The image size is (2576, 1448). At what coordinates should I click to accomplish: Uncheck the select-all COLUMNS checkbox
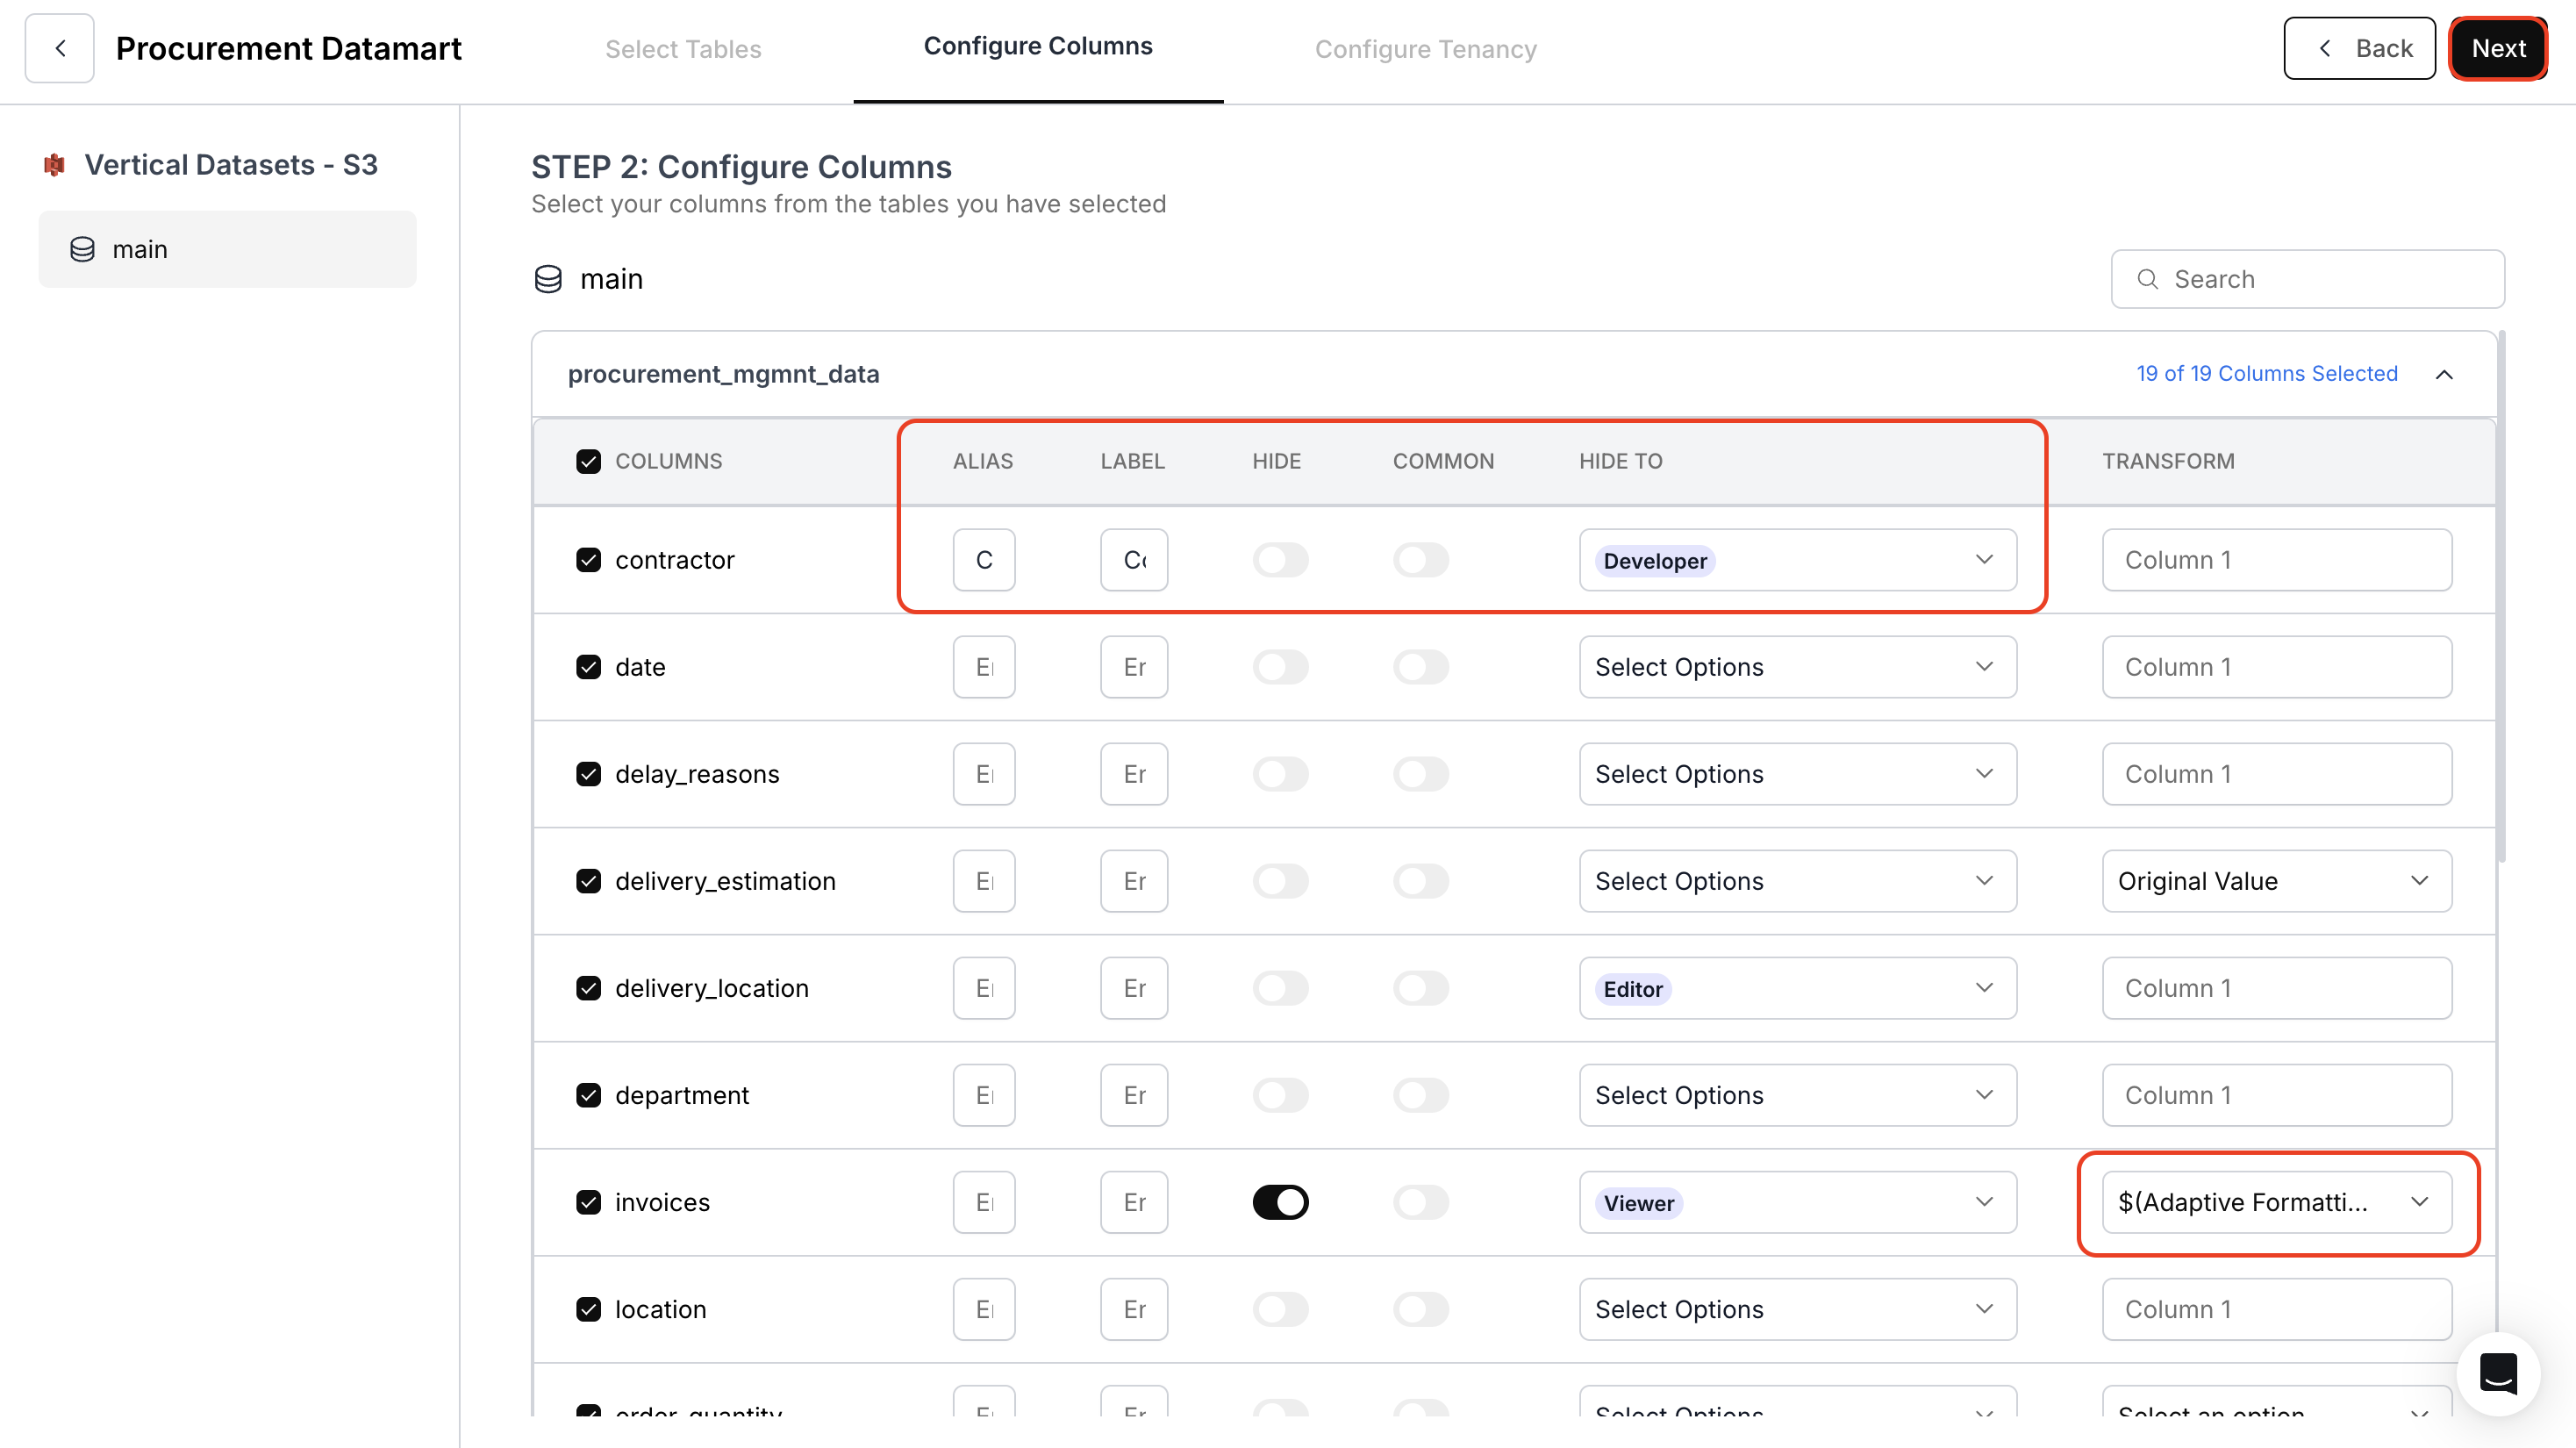point(588,461)
